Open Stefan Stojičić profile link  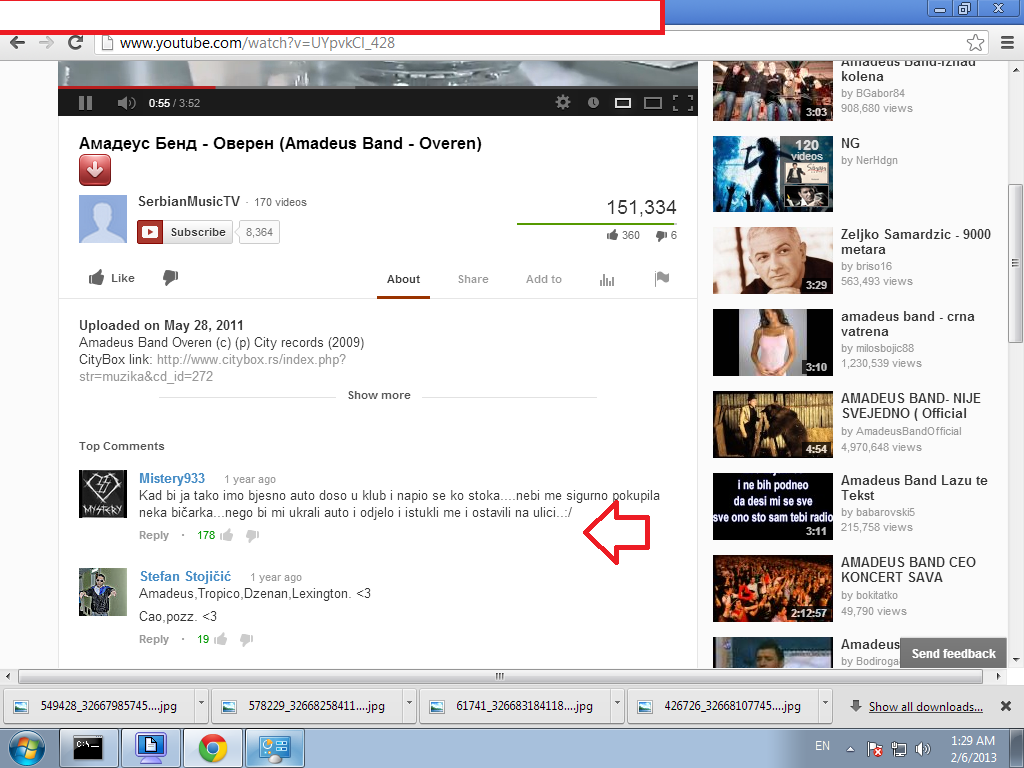[x=185, y=577]
